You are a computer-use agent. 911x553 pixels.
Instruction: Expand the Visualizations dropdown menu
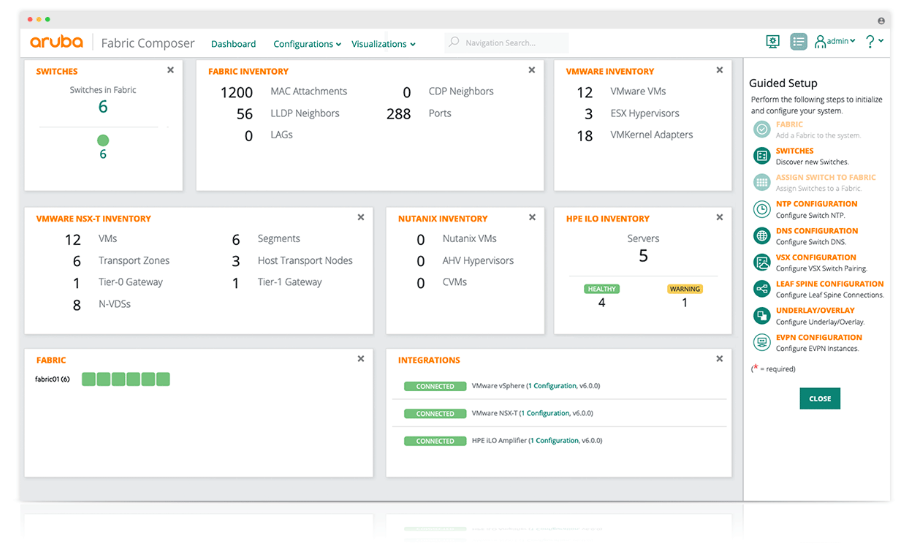tap(383, 44)
